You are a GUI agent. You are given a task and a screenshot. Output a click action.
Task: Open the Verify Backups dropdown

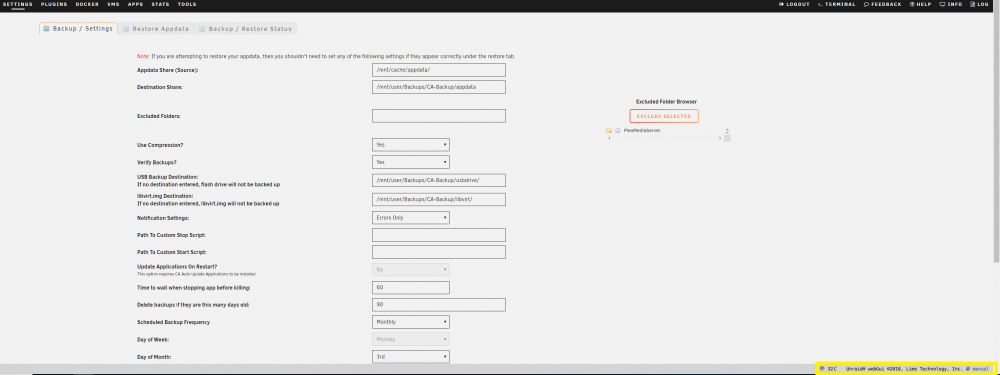tap(411, 162)
